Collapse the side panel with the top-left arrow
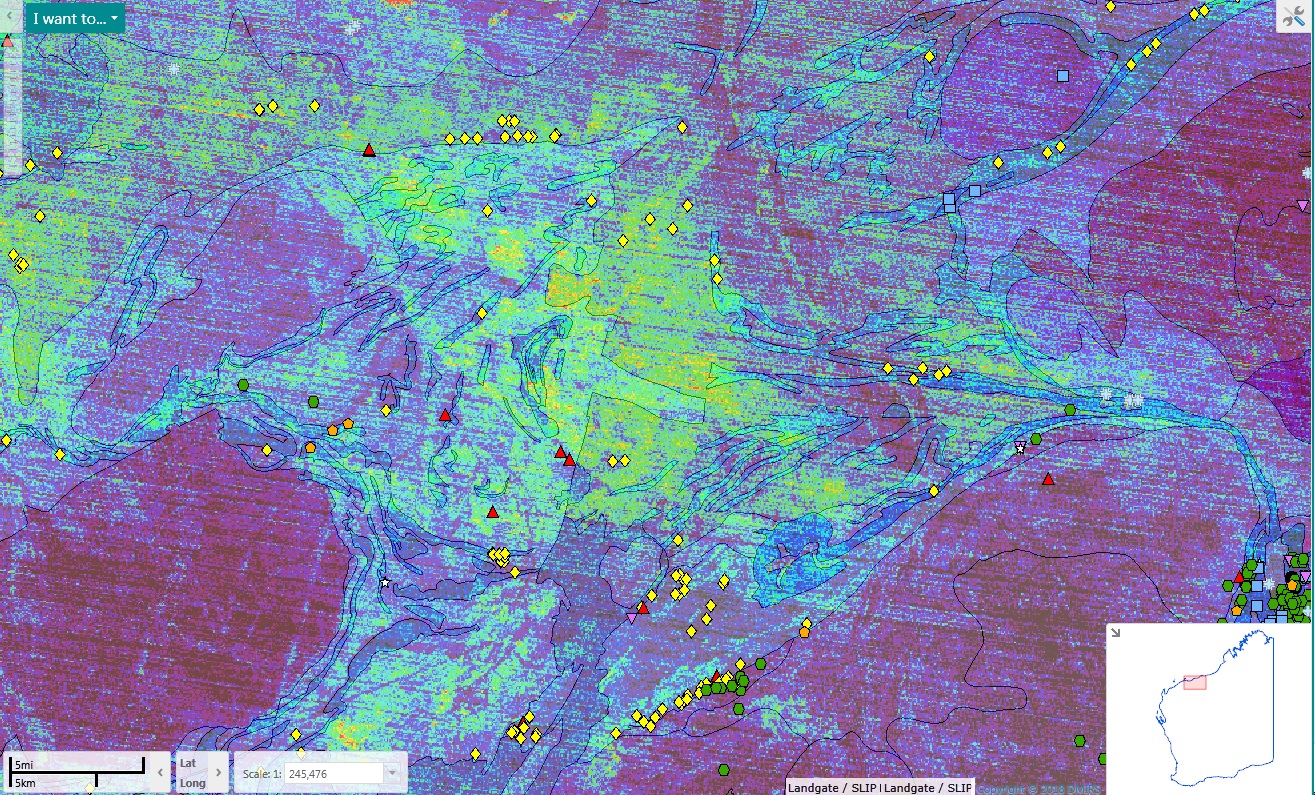Image resolution: width=1315 pixels, height=795 pixels. click(9, 18)
